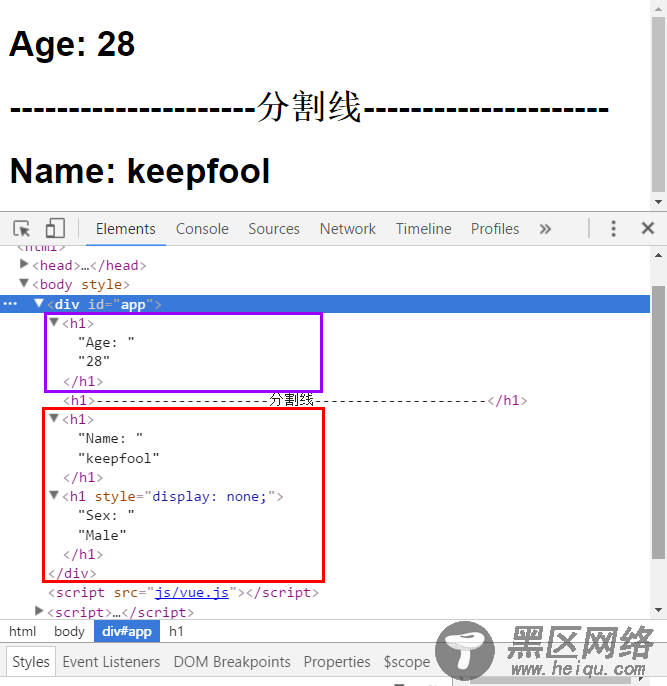667x686 pixels.
Task: Open the Console tab
Action: [202, 229]
